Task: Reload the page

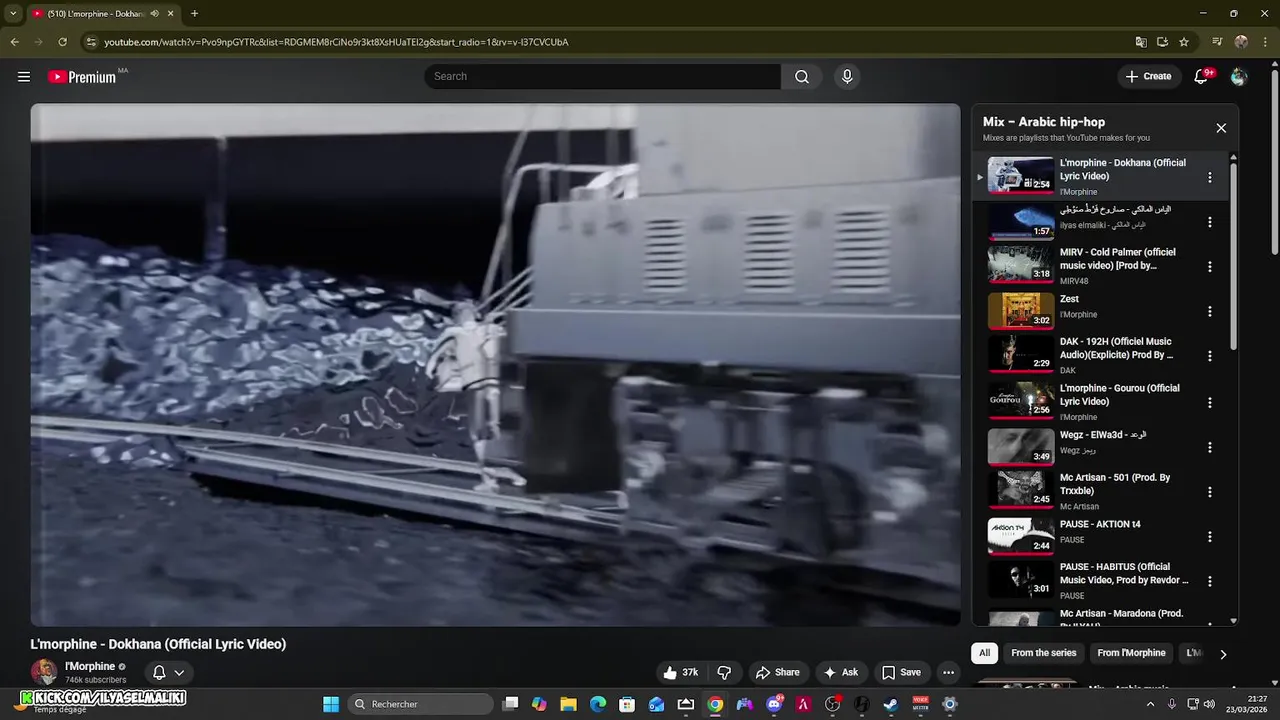Action: pos(62,42)
